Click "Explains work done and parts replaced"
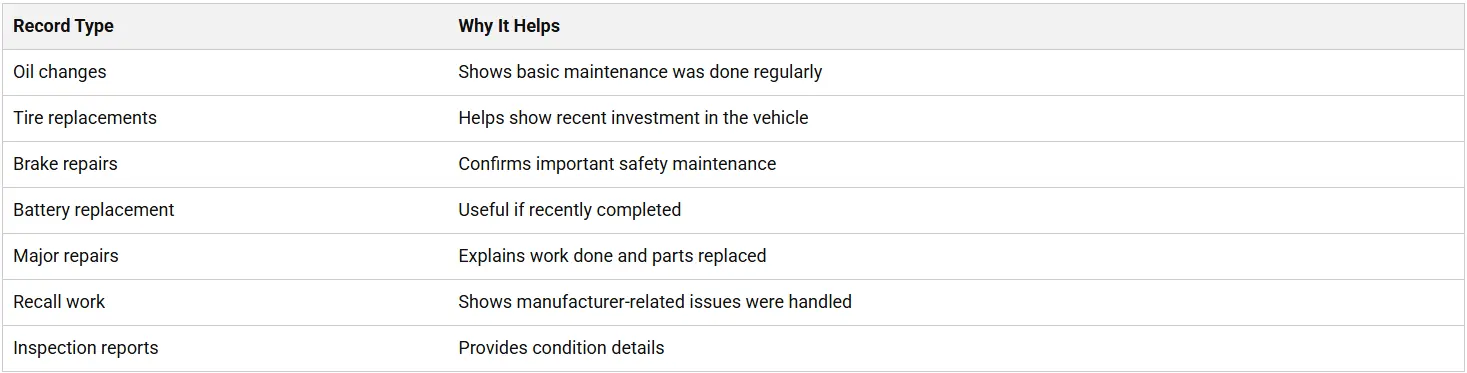 tap(612, 256)
